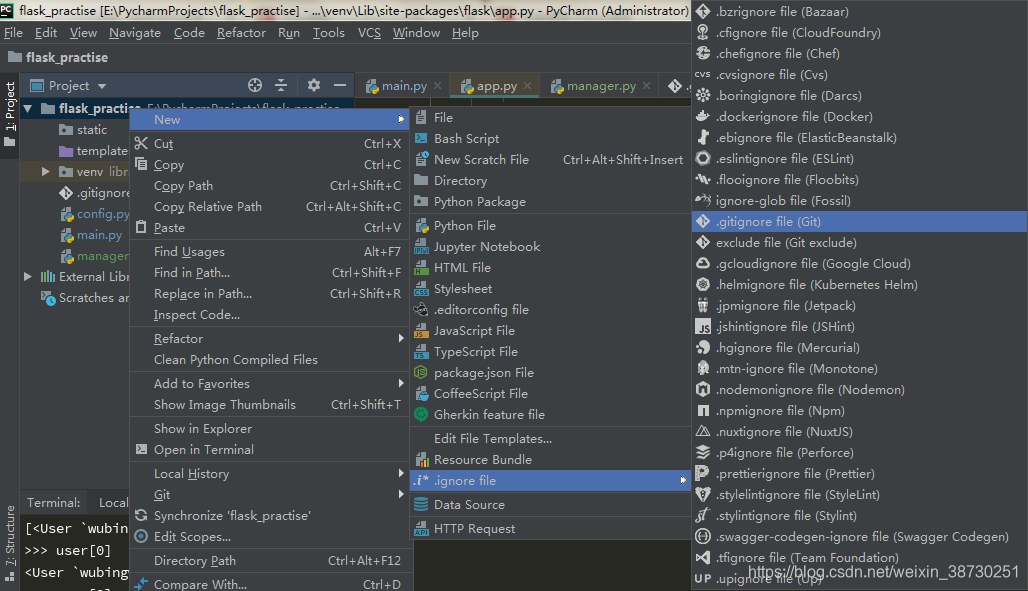
Task: Click Find in Path... entry
Action: tap(269, 273)
